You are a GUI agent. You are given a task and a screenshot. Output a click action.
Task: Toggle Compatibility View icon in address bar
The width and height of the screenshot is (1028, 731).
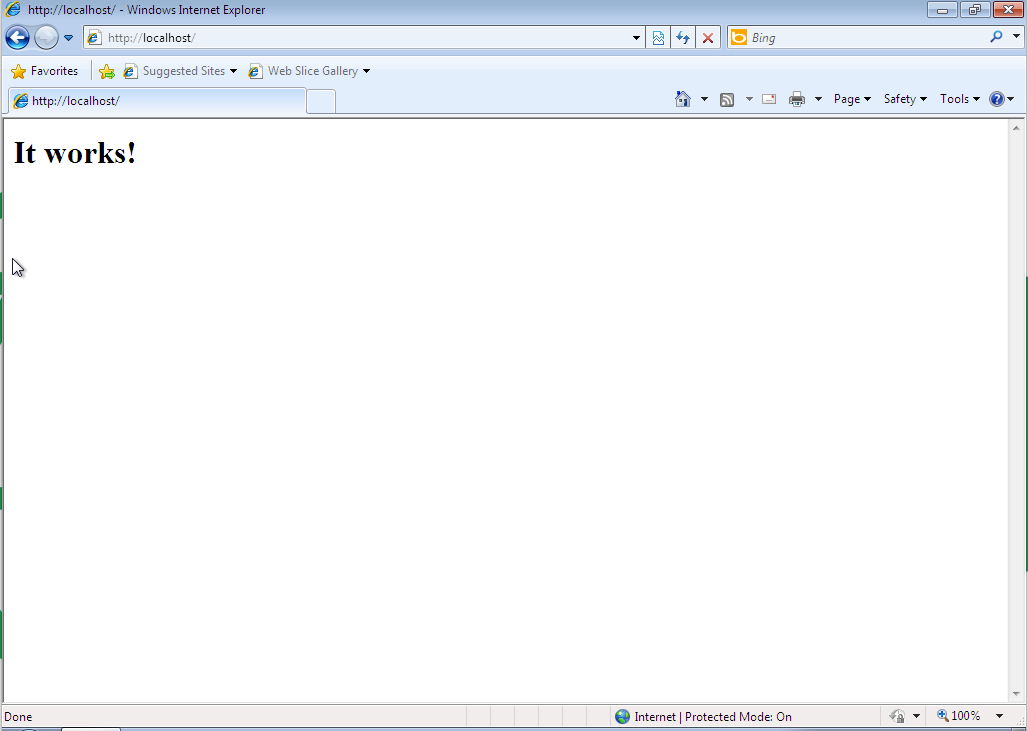pos(658,38)
